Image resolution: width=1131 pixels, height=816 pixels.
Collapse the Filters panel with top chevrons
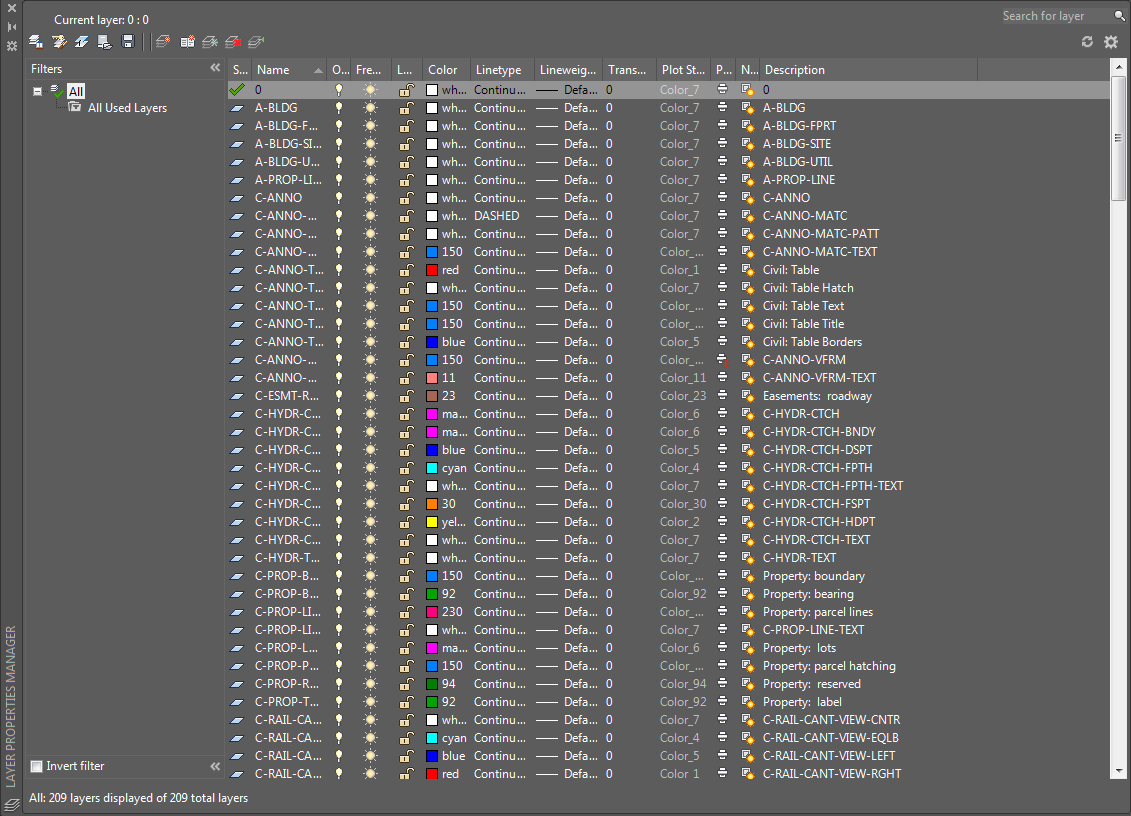(x=215, y=68)
